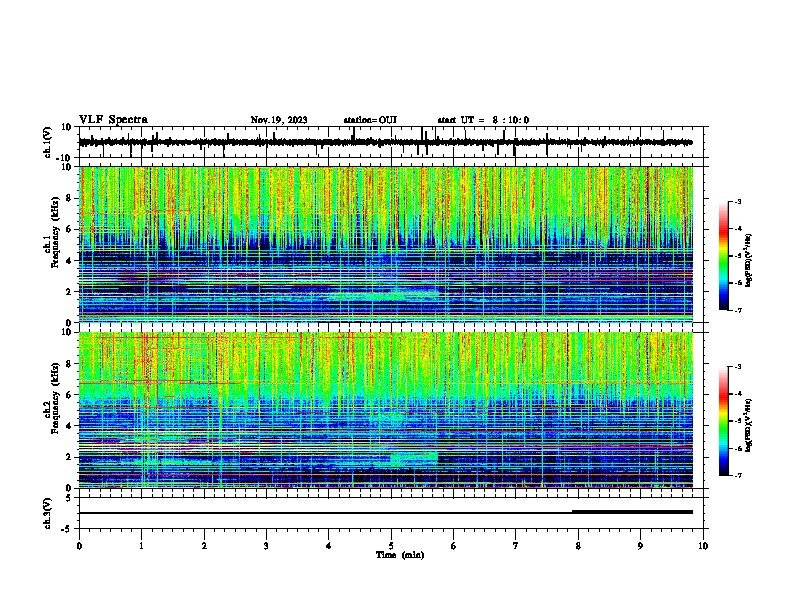This screenshot has width=792, height=612.
Task: Click the "-3" label on ch.1 color bar
Action: pyautogui.click(x=737, y=201)
